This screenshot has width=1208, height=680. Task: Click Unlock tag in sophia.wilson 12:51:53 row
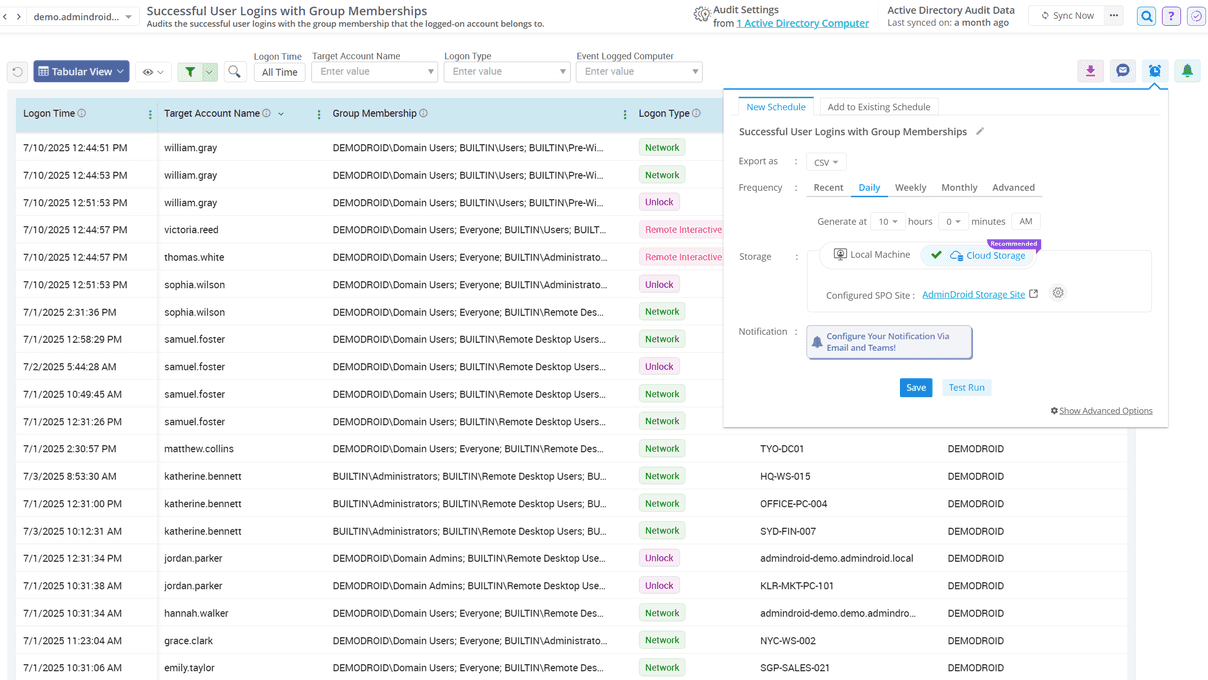point(659,285)
